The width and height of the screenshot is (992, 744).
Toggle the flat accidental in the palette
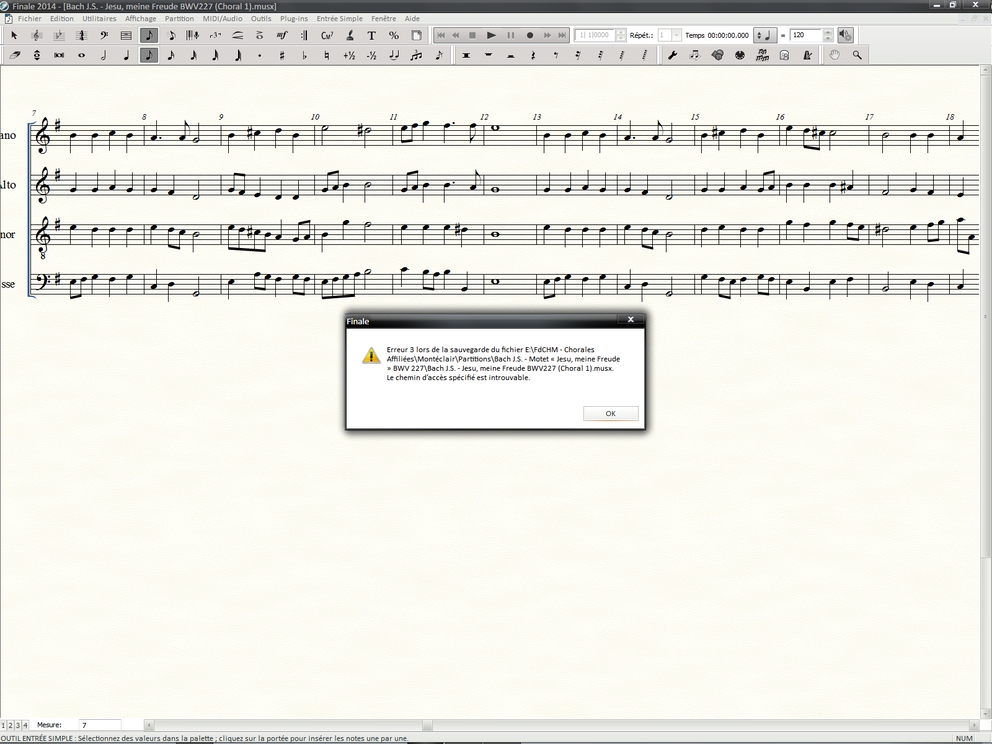304,56
